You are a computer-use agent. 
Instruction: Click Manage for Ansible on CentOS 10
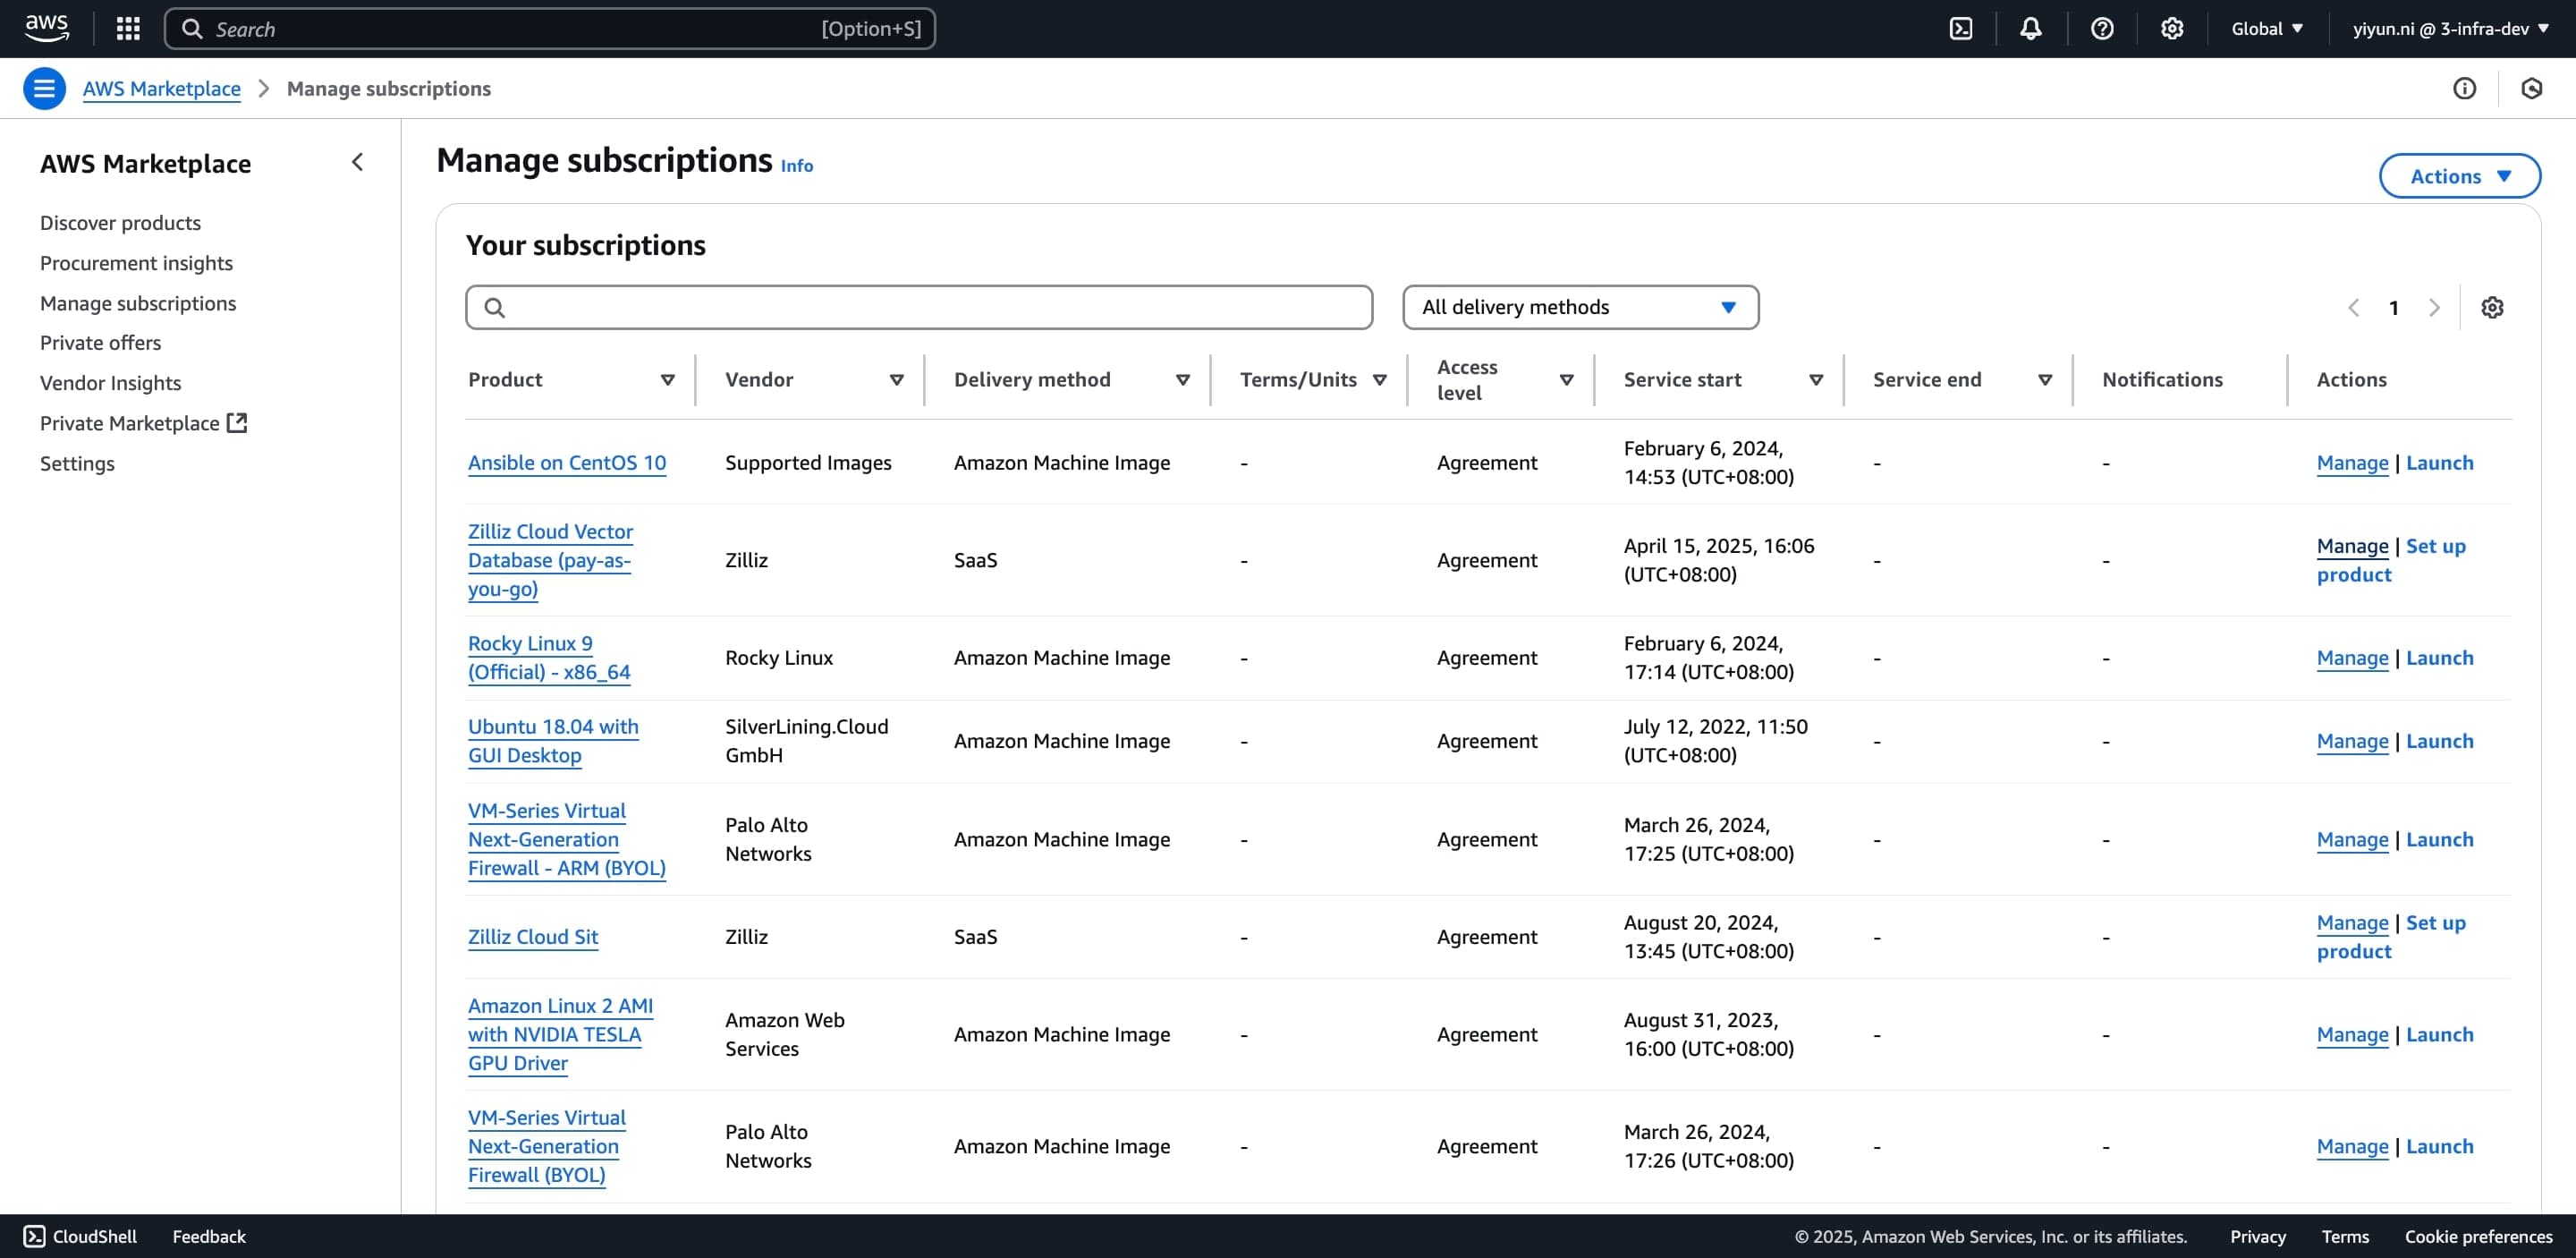[x=2352, y=462]
